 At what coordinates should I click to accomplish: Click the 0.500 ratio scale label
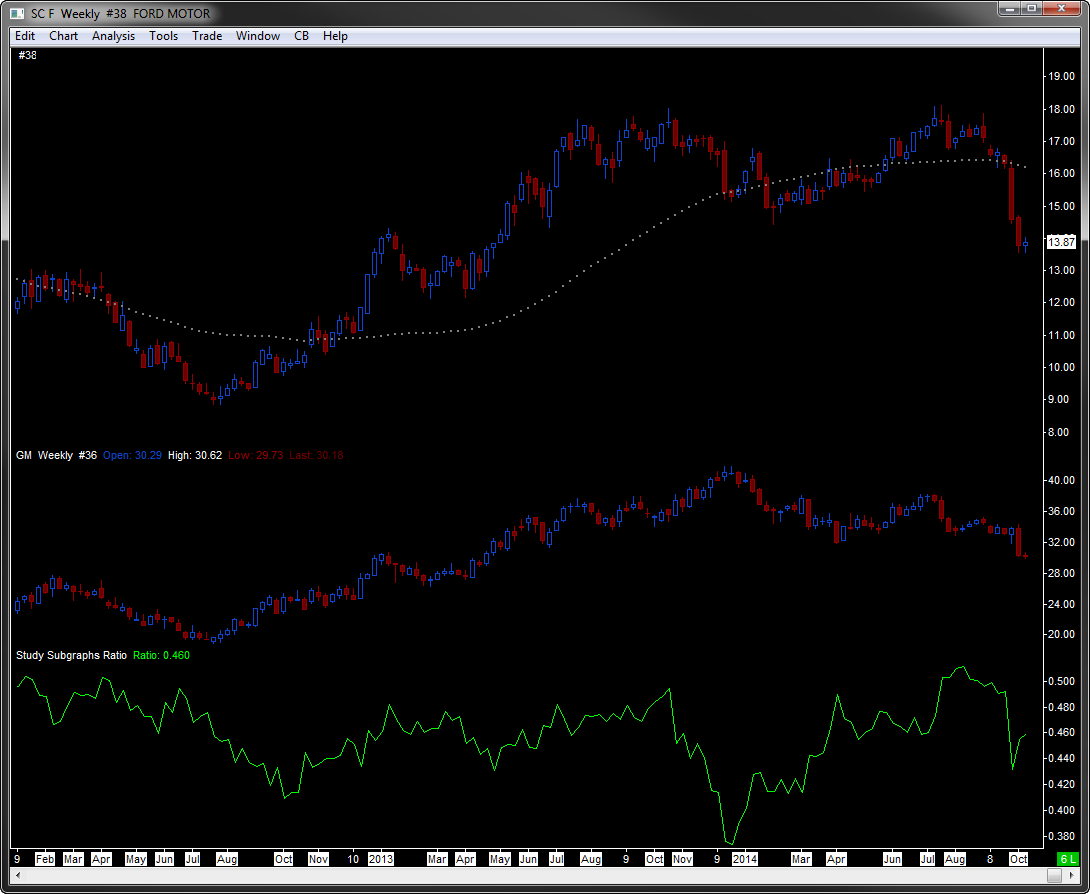tap(1061, 681)
